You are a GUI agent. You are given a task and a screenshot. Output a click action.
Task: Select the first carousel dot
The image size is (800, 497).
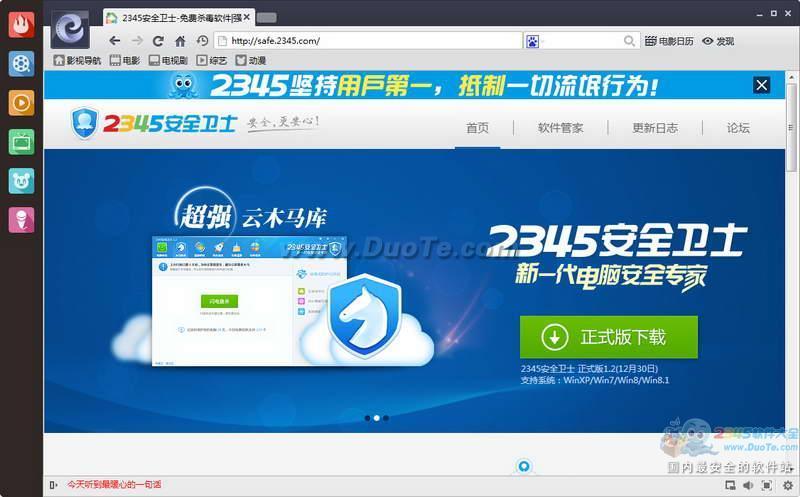click(367, 418)
